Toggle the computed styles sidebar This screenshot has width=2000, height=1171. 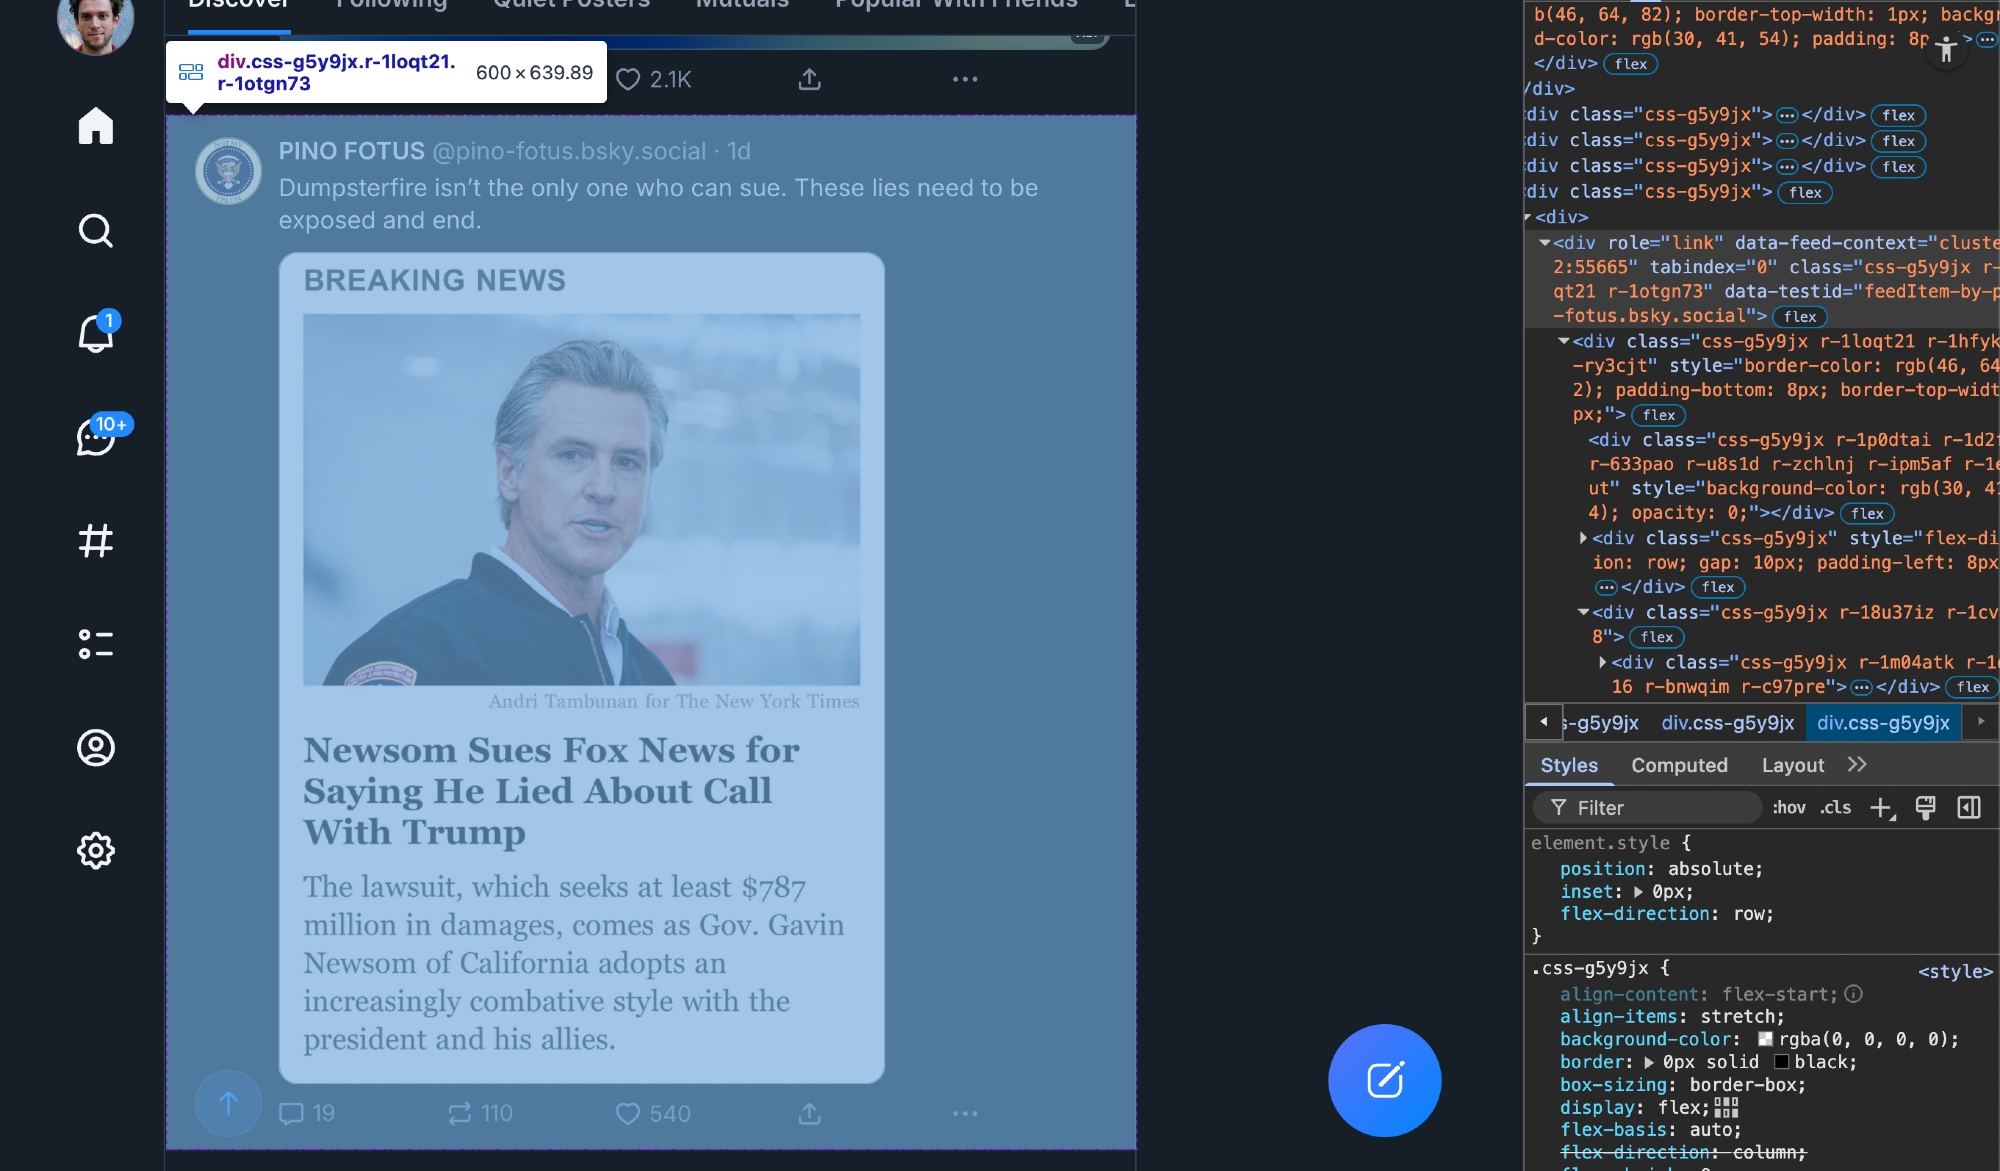tap(1968, 808)
